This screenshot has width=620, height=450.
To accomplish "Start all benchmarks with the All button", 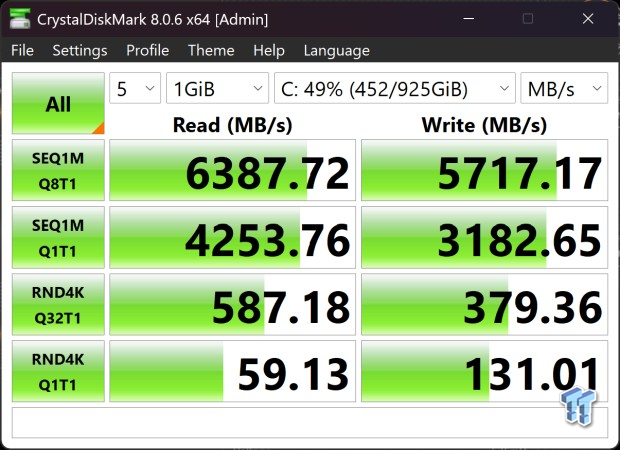I will click(x=58, y=103).
